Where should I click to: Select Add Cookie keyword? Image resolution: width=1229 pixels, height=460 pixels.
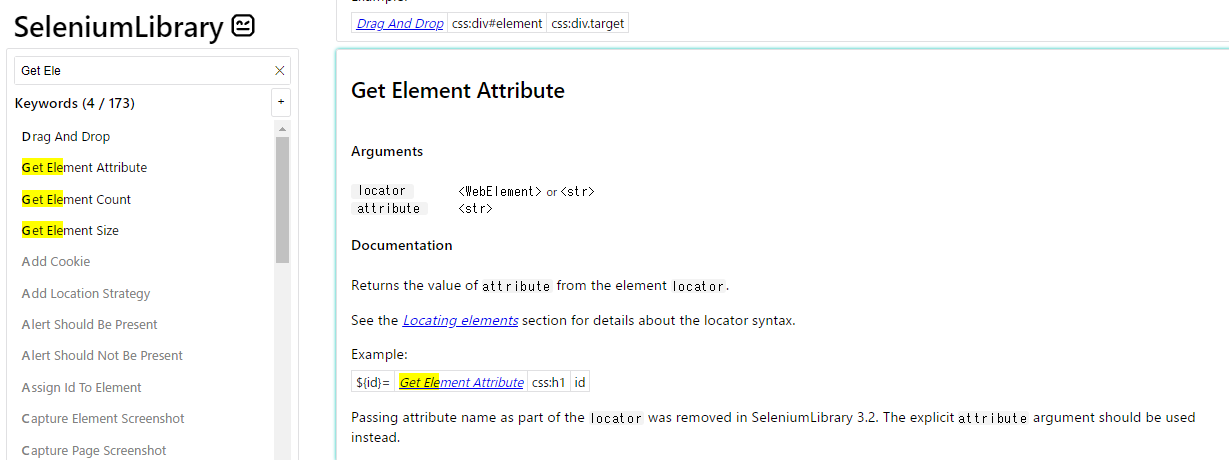(56, 261)
